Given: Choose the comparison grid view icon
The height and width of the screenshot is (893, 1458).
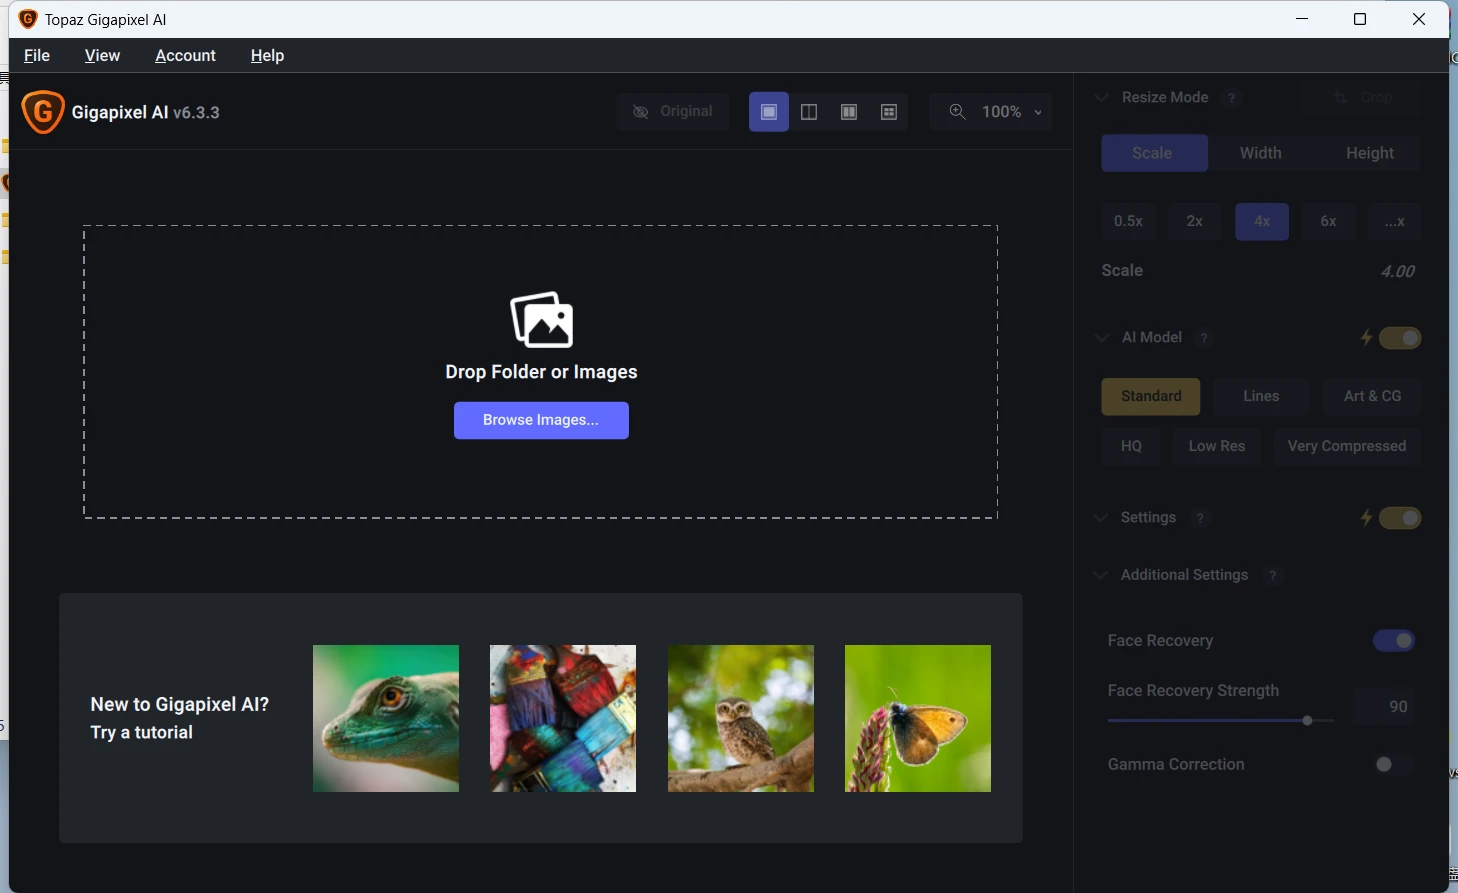Looking at the screenshot, I should [889, 112].
